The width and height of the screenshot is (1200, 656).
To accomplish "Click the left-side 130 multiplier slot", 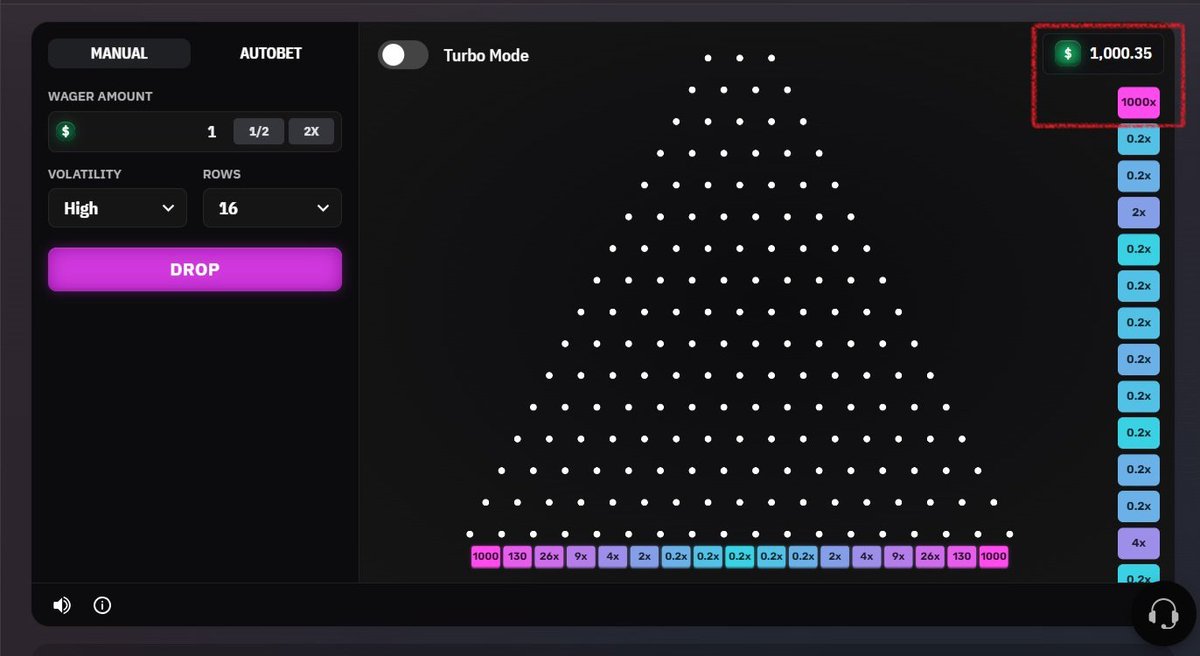I will click(x=517, y=557).
